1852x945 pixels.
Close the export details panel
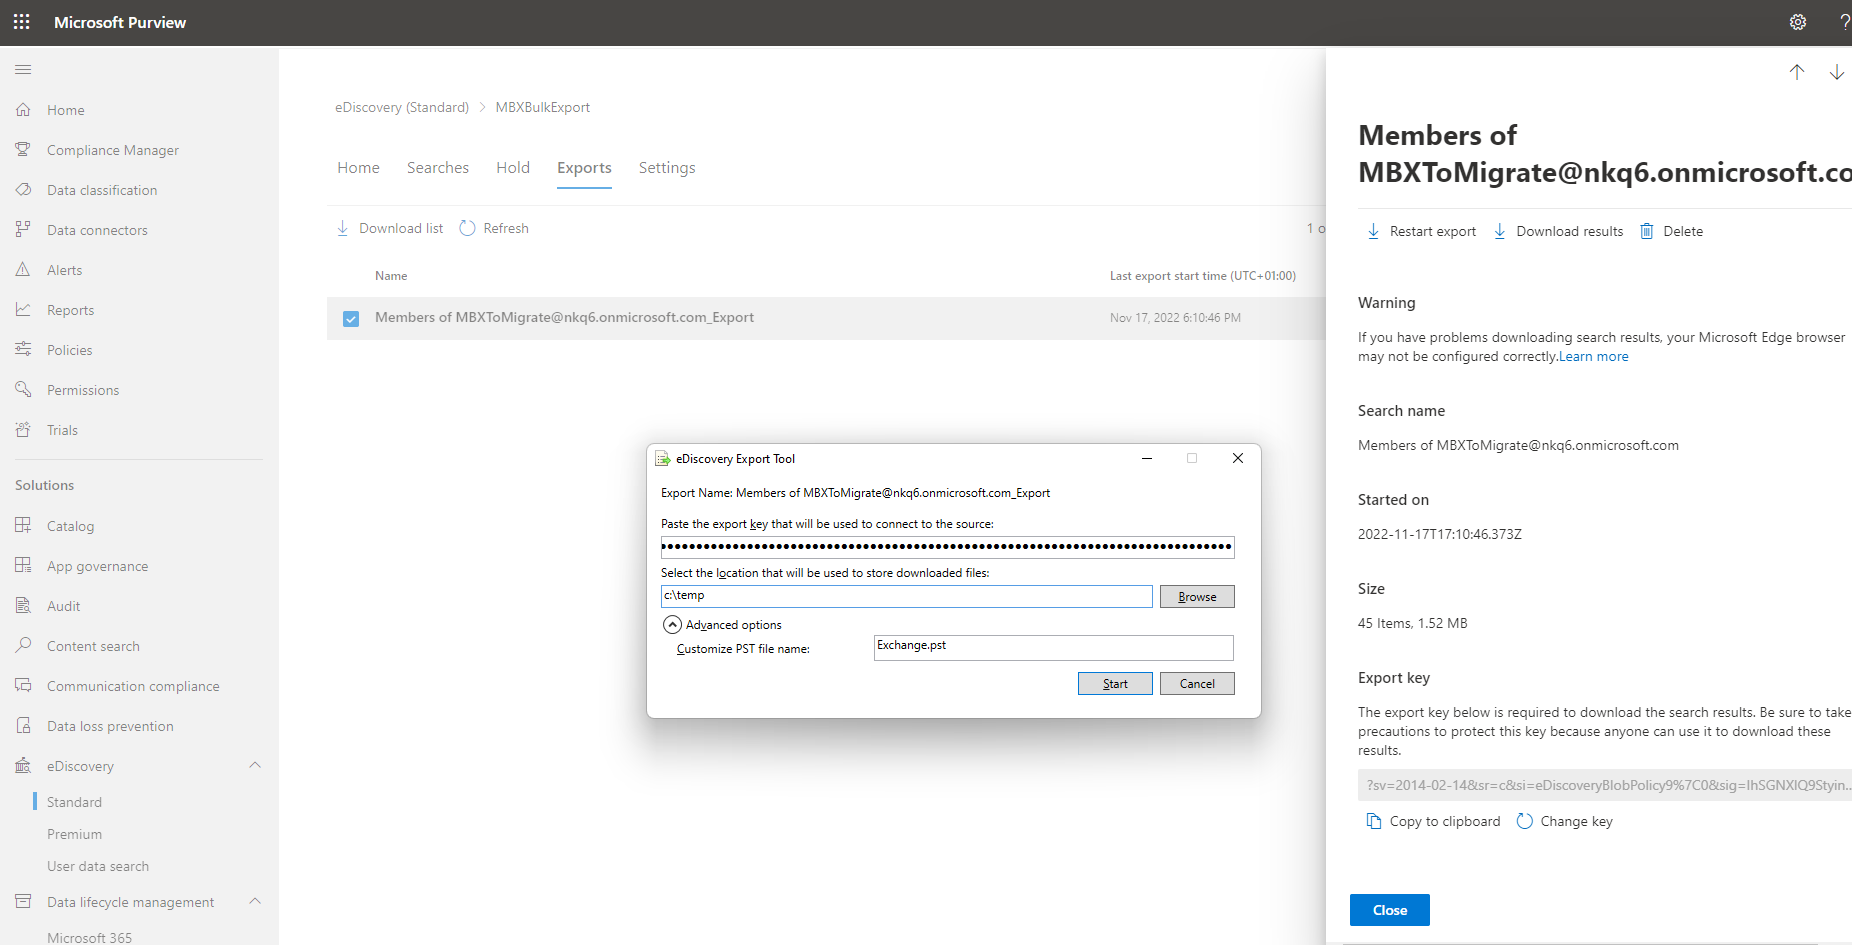click(1390, 910)
